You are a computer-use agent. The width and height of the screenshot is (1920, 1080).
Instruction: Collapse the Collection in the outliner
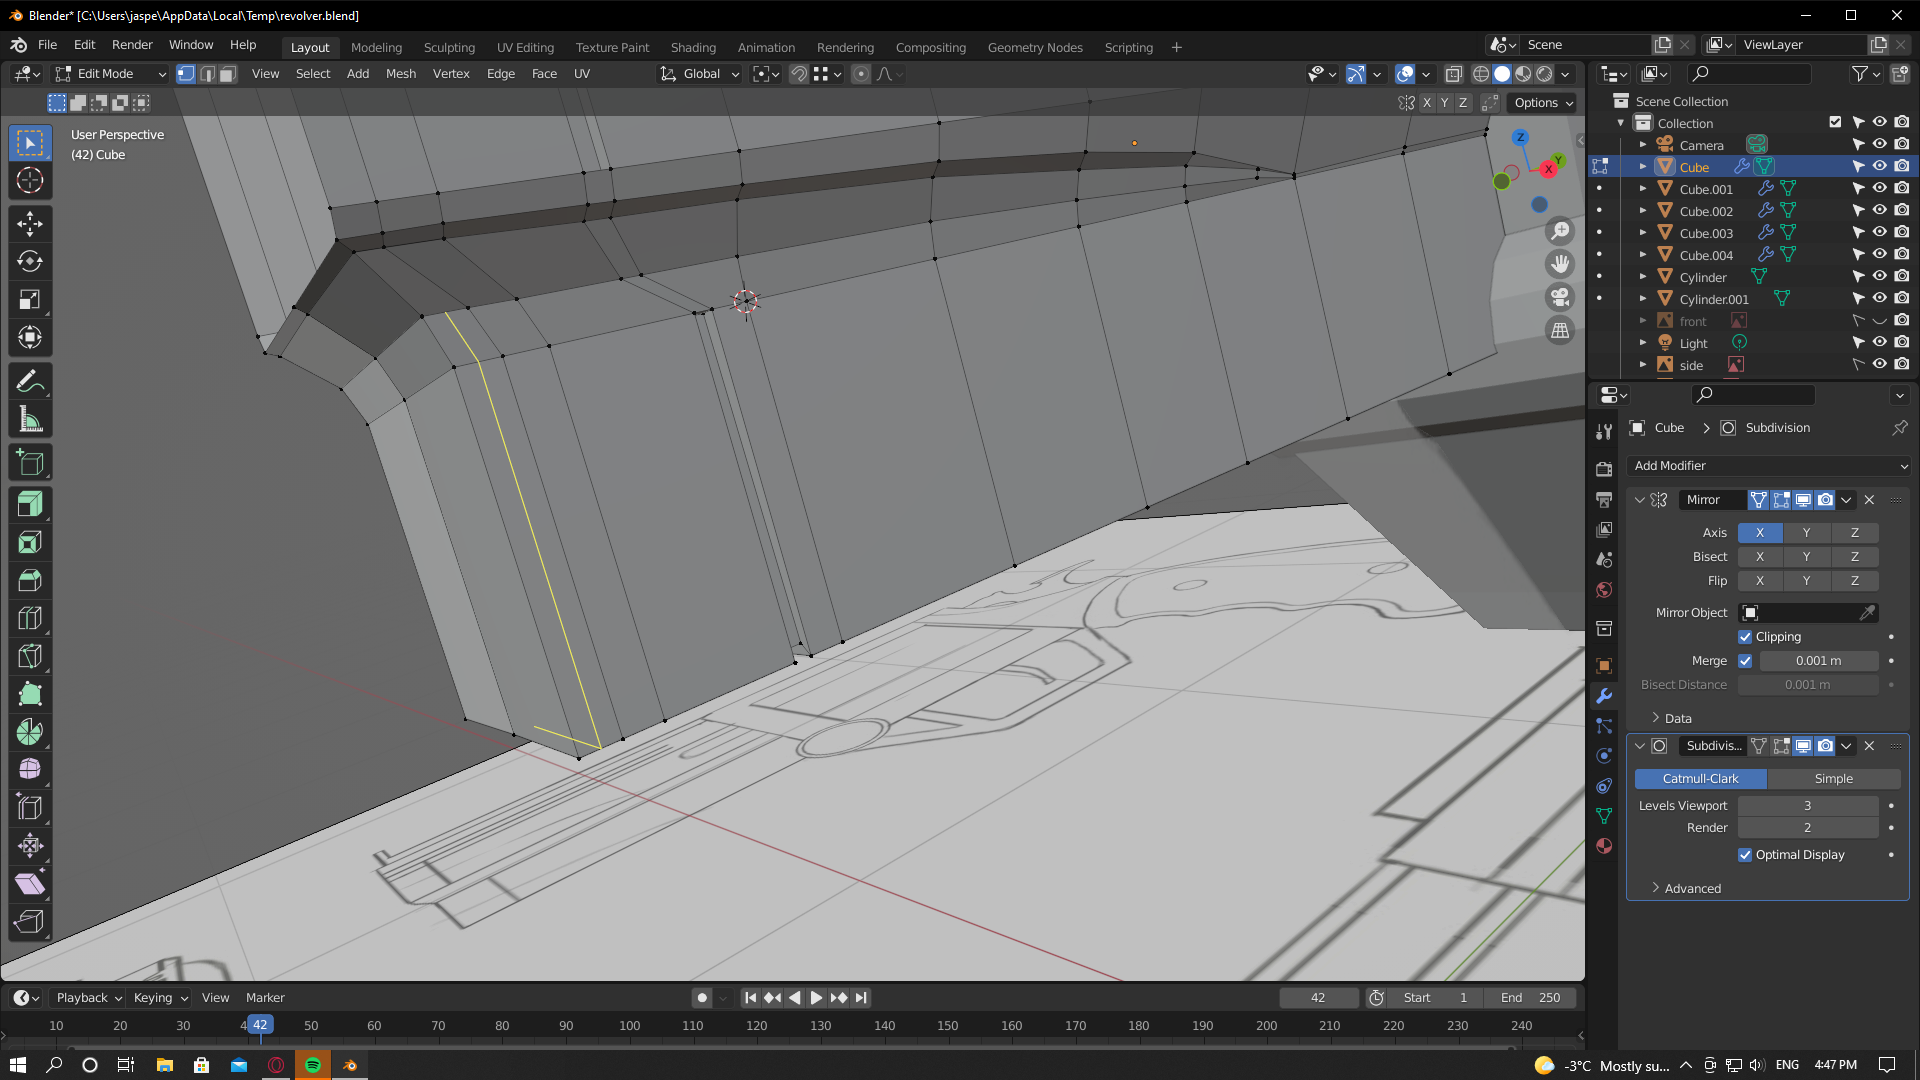1618,122
